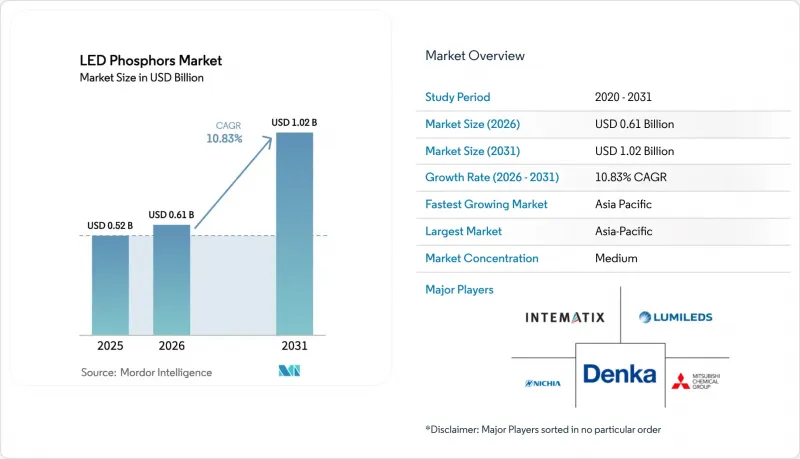Select the 2025 market size bar
The width and height of the screenshot is (800, 459).
click(x=110, y=285)
